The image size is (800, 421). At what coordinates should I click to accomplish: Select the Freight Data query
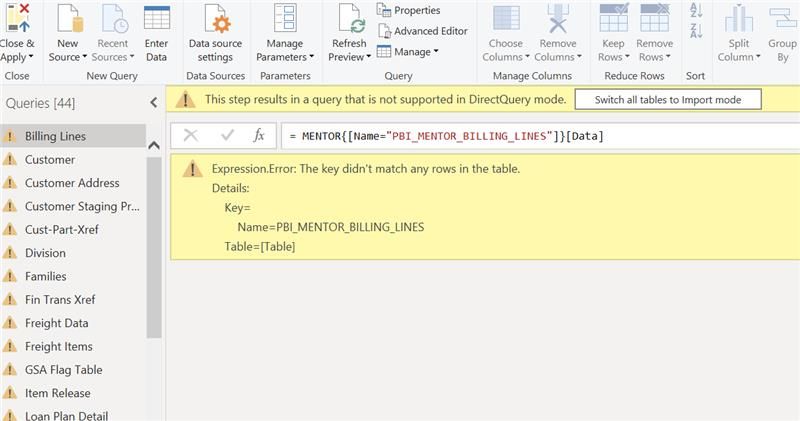[x=73, y=323]
